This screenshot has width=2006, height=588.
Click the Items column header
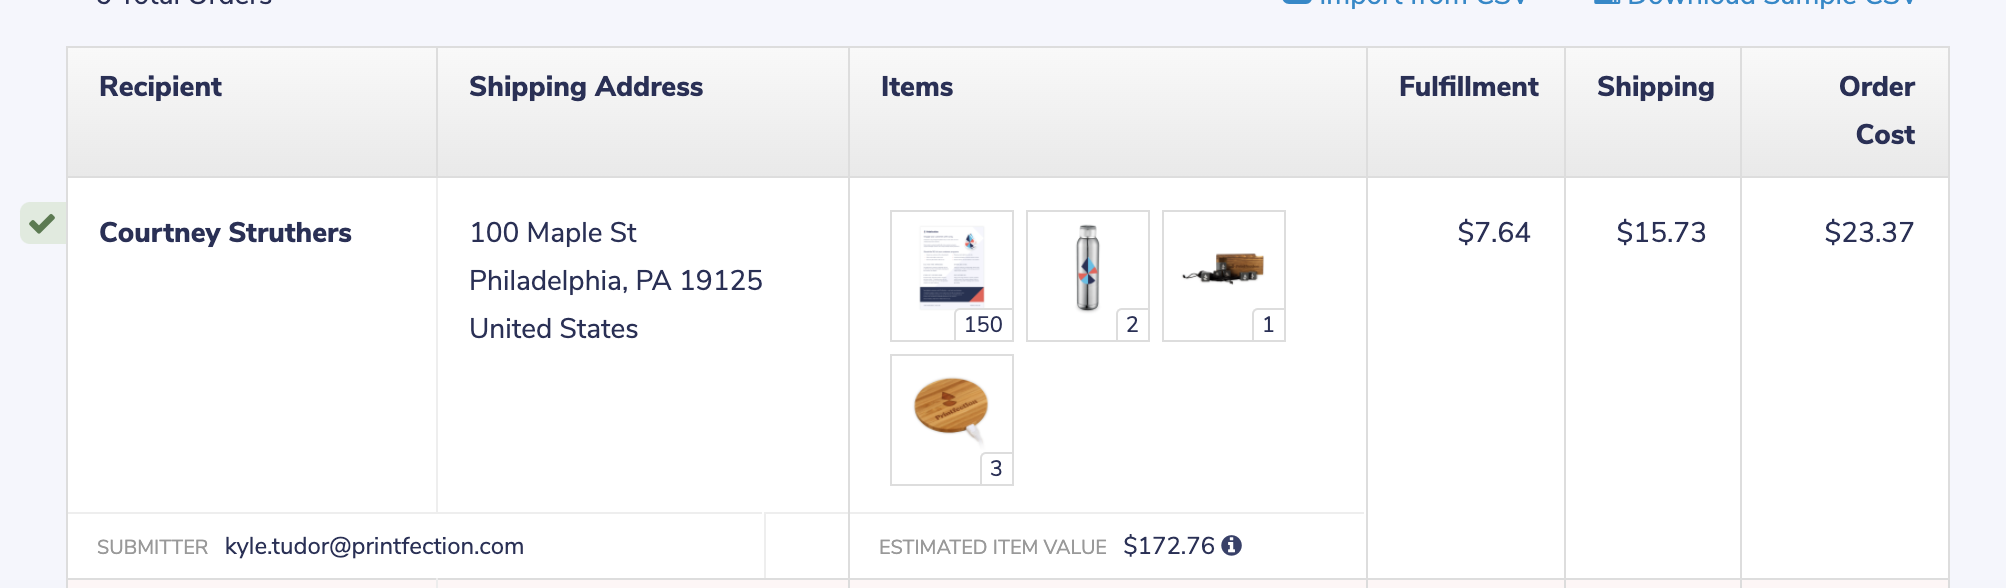917,87
